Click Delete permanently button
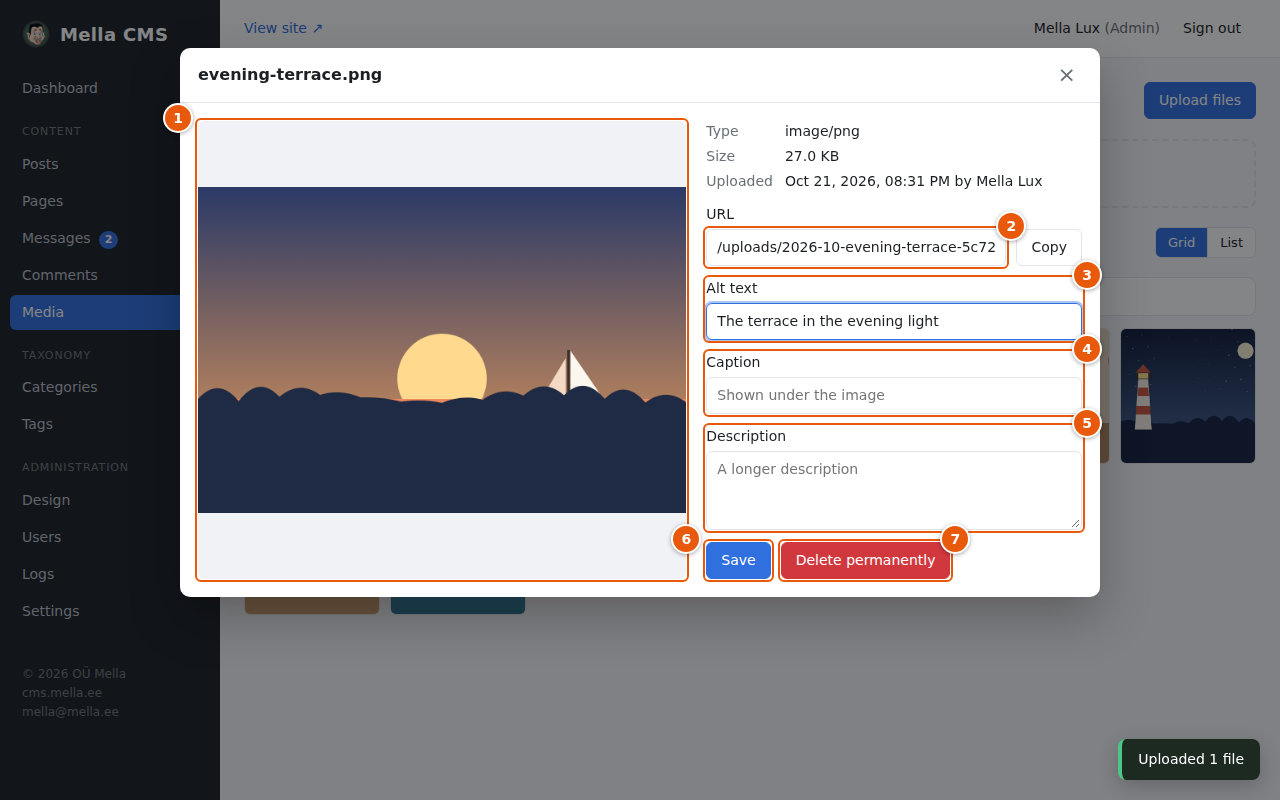 (x=865, y=560)
